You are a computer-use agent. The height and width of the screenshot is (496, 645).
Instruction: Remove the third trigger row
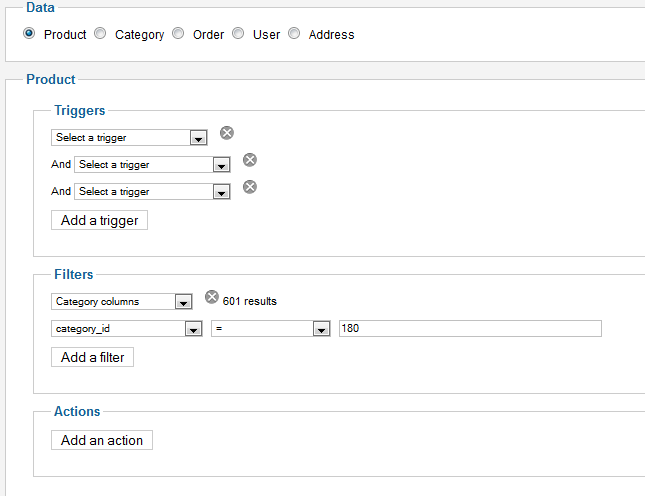(x=250, y=187)
